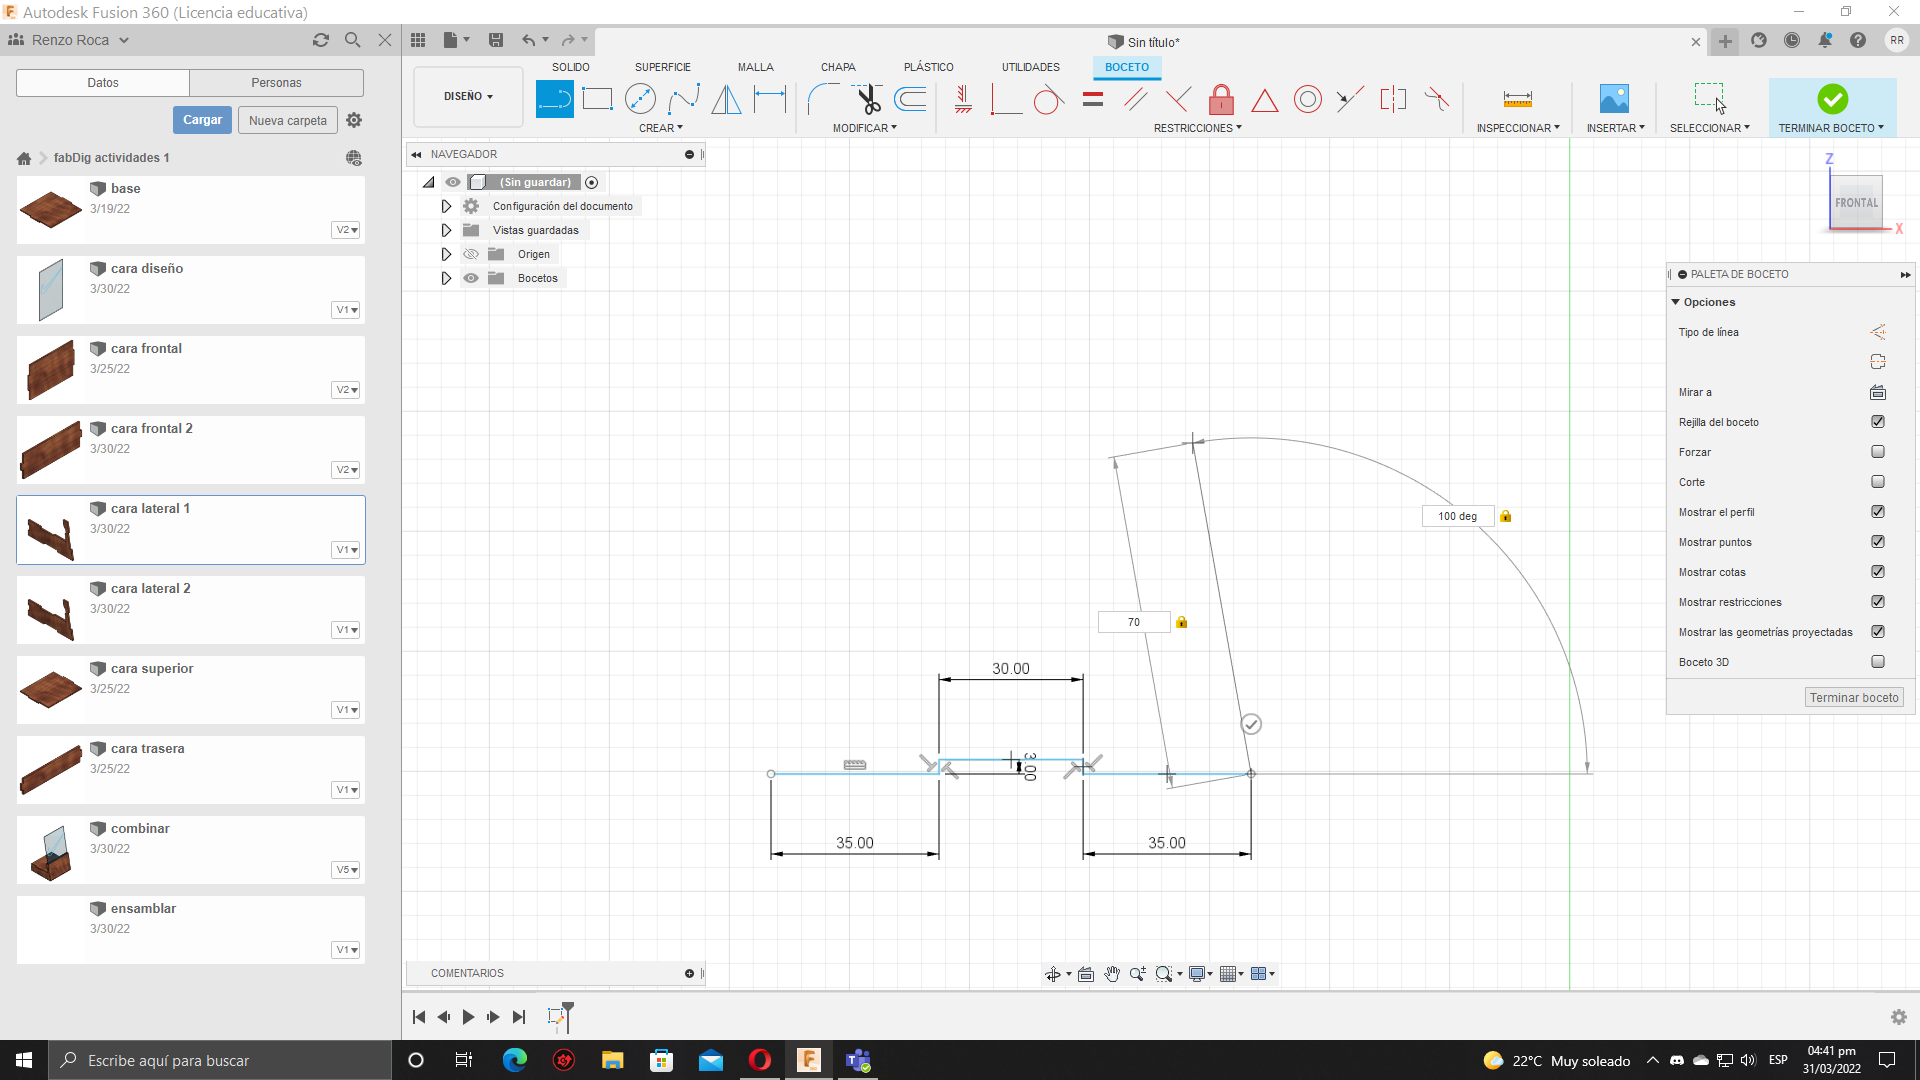This screenshot has height=1080, width=1920.
Task: Turn on Boceto 3D checkbox
Action: tap(1877, 662)
